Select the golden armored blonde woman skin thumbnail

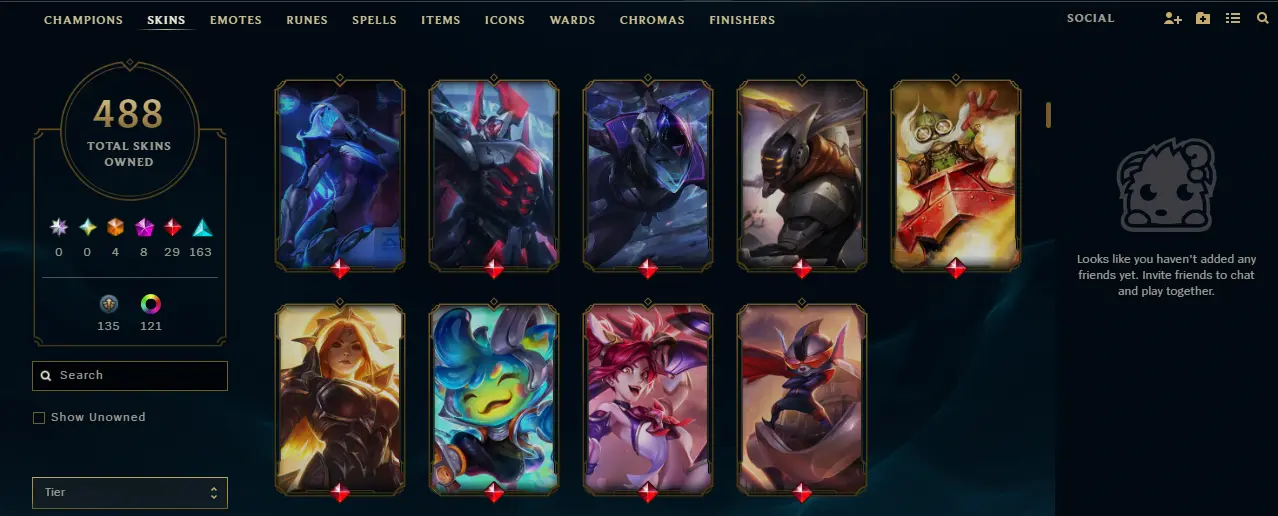pos(340,400)
